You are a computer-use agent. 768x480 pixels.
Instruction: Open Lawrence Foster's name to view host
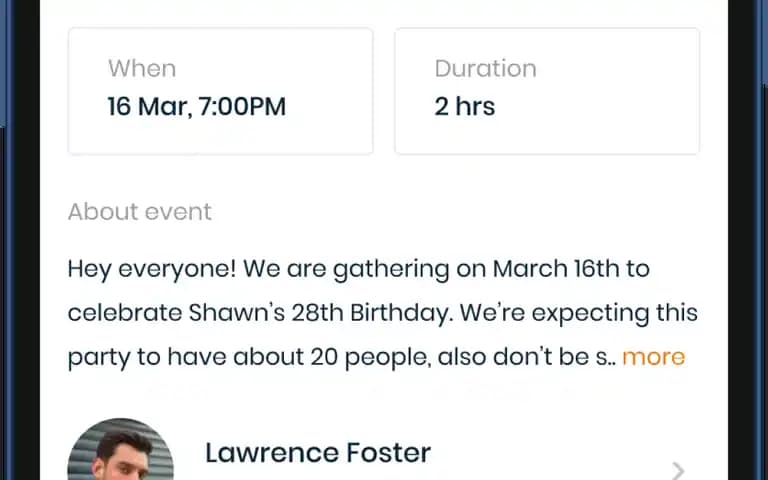click(x=318, y=453)
